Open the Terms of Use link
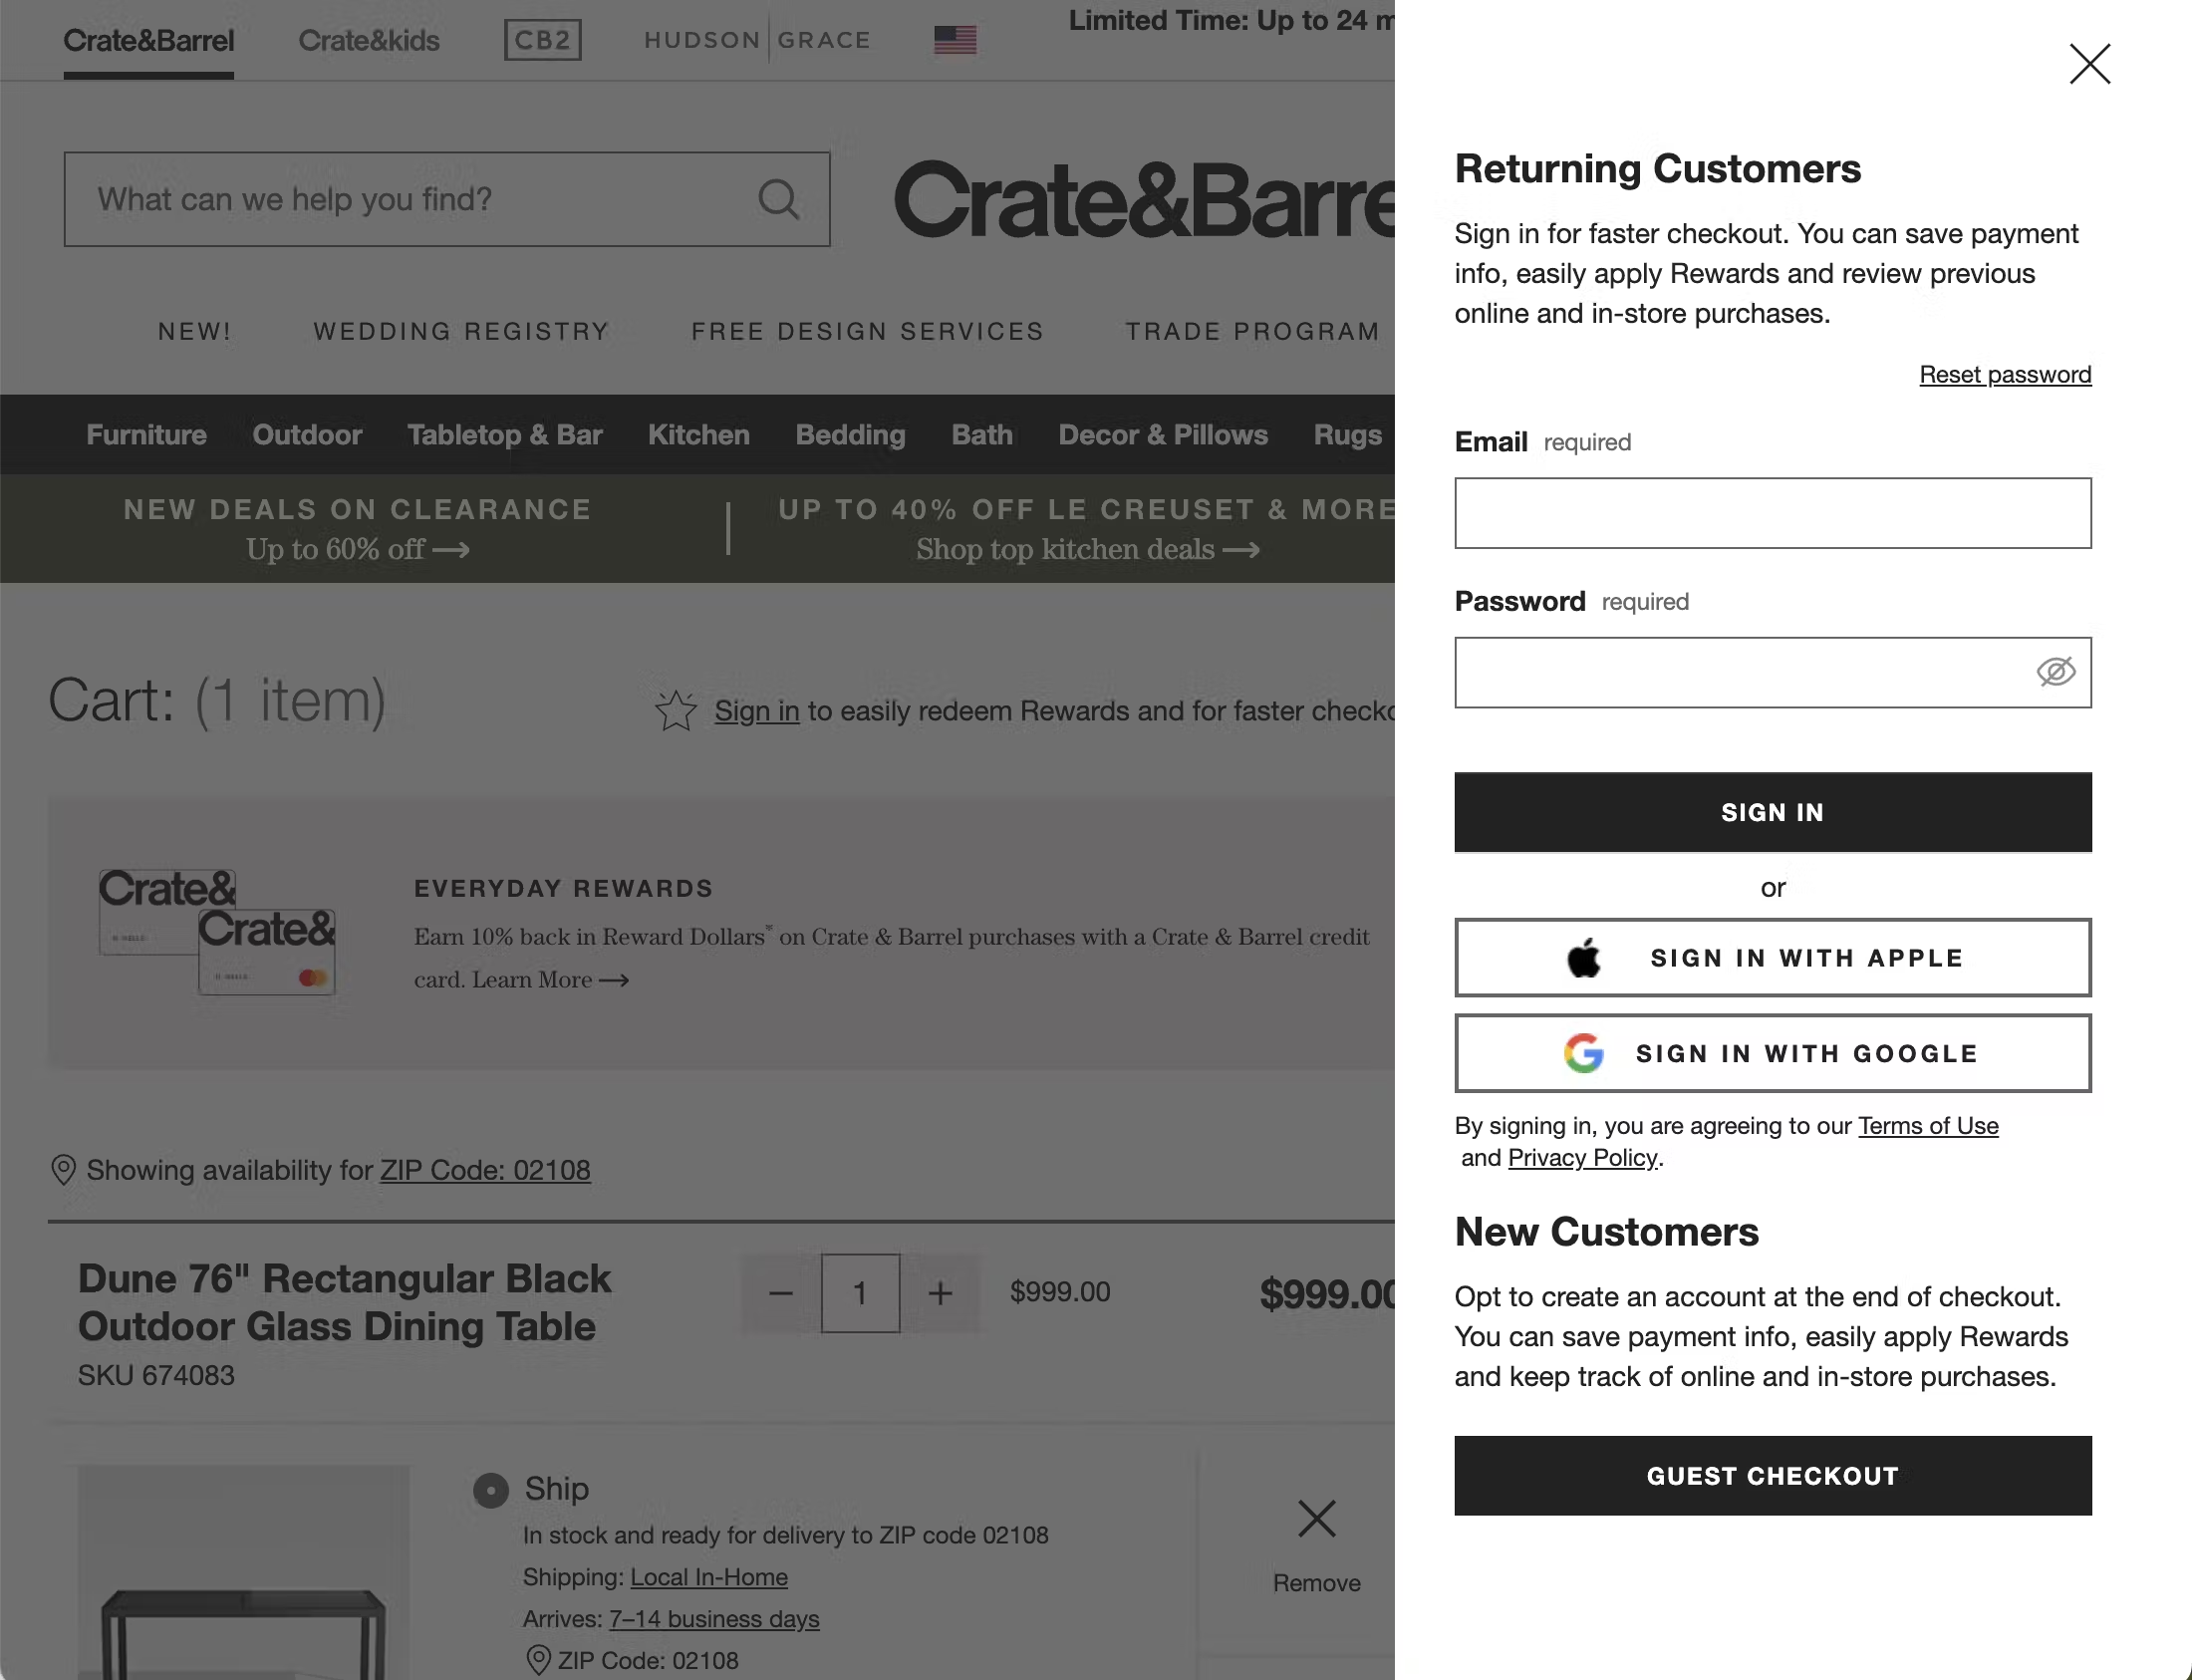 click(1927, 1126)
